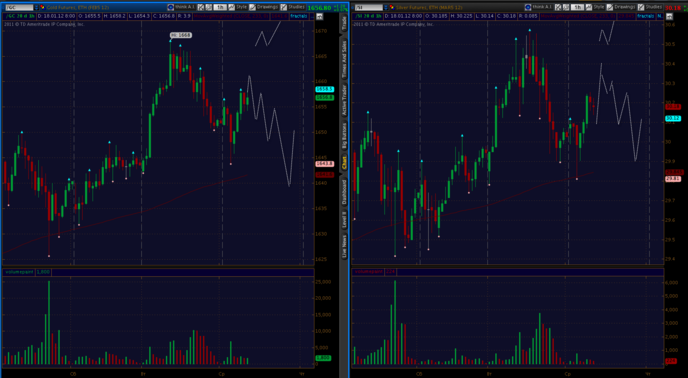Click the think A.I. circle icon on the silver chart
This screenshot has width=688, height=378.
point(528,7)
